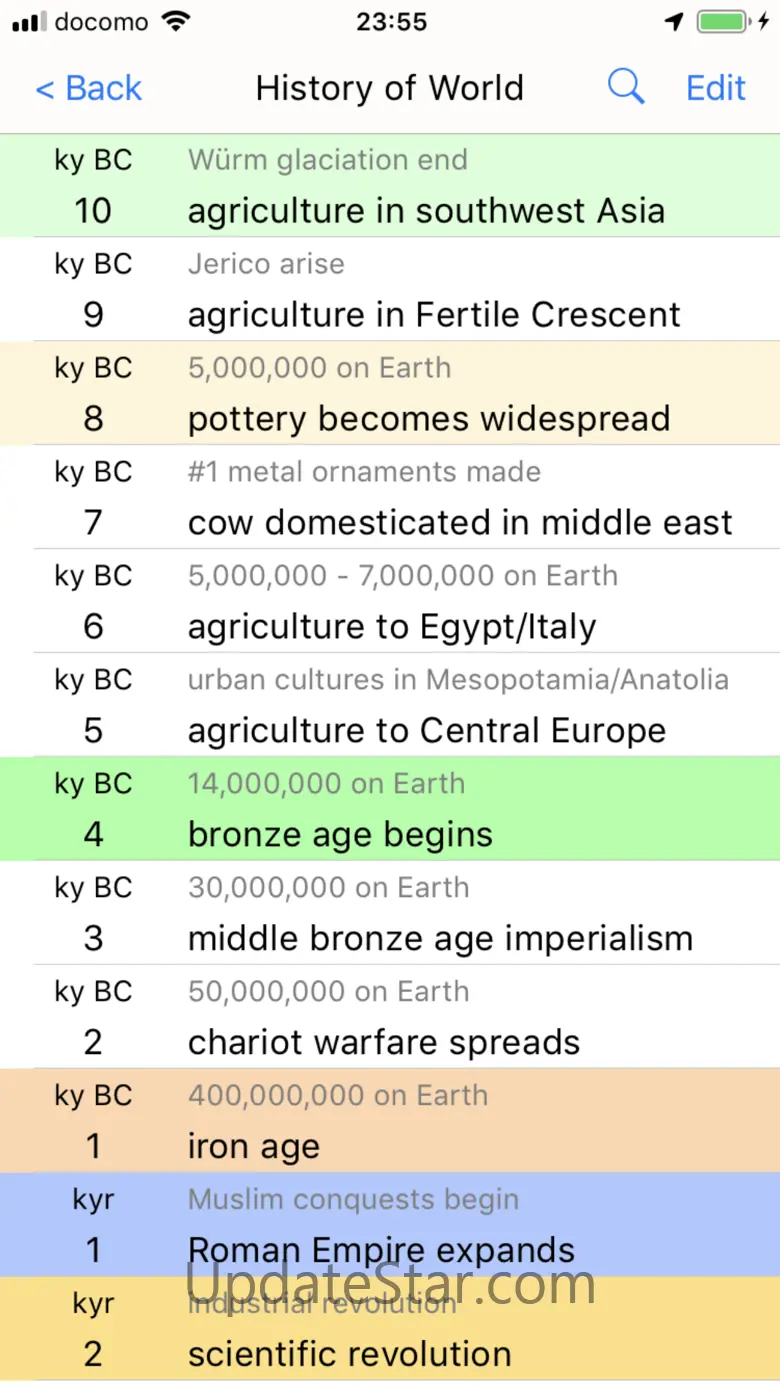
Task: Tap the search magnifier icon
Action: coord(626,88)
